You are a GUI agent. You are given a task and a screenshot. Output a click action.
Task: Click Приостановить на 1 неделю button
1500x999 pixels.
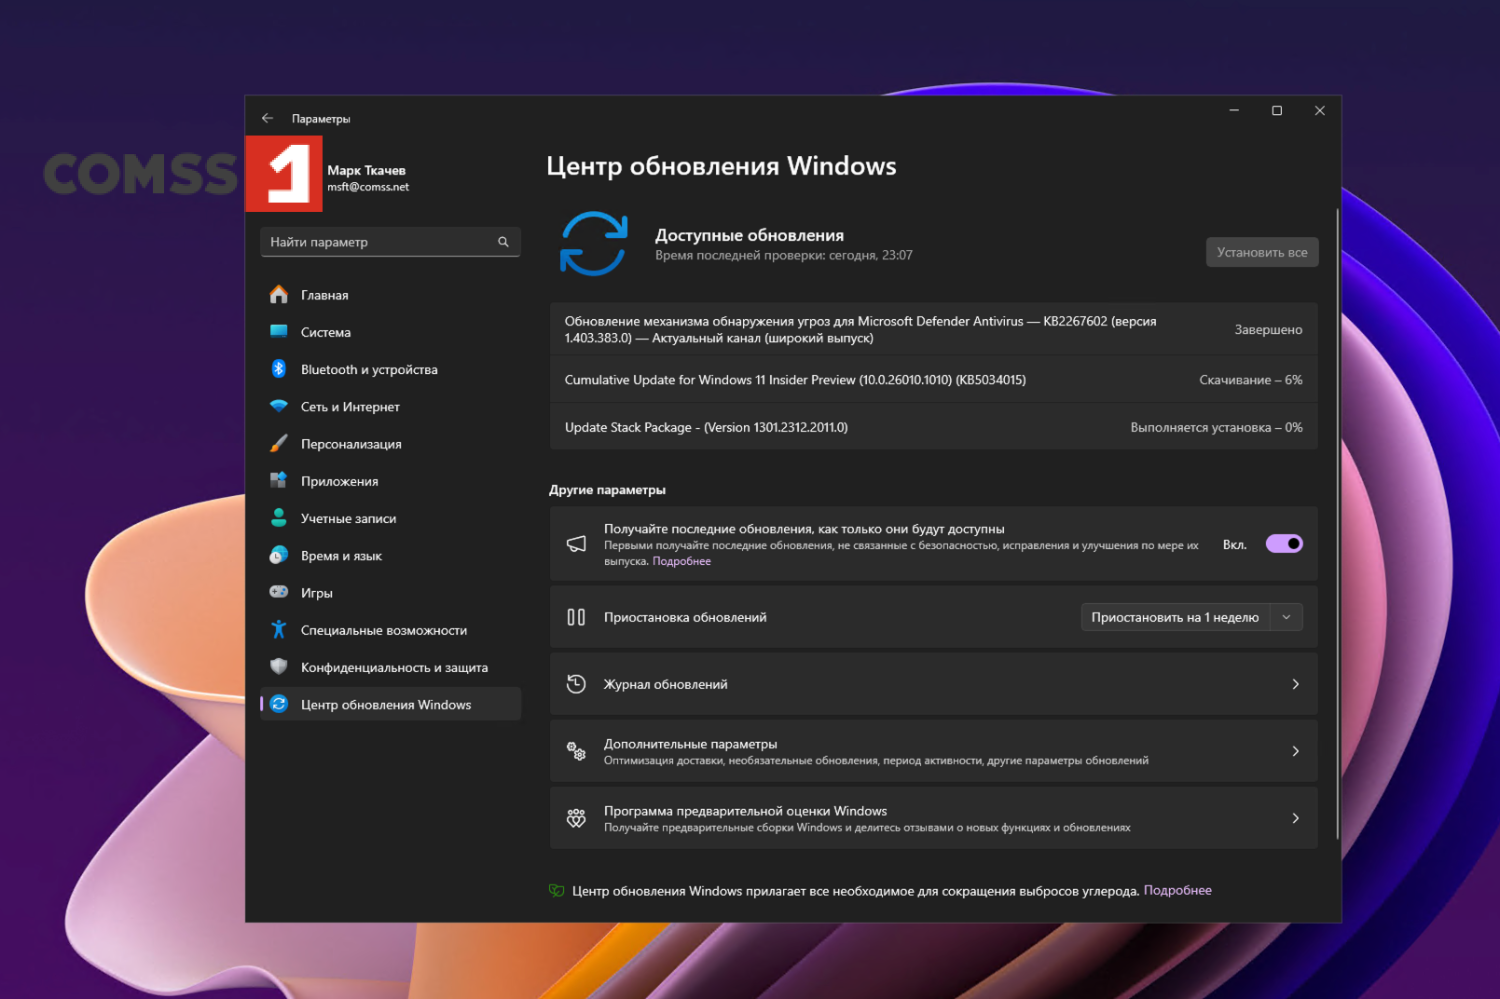pyautogui.click(x=1174, y=617)
